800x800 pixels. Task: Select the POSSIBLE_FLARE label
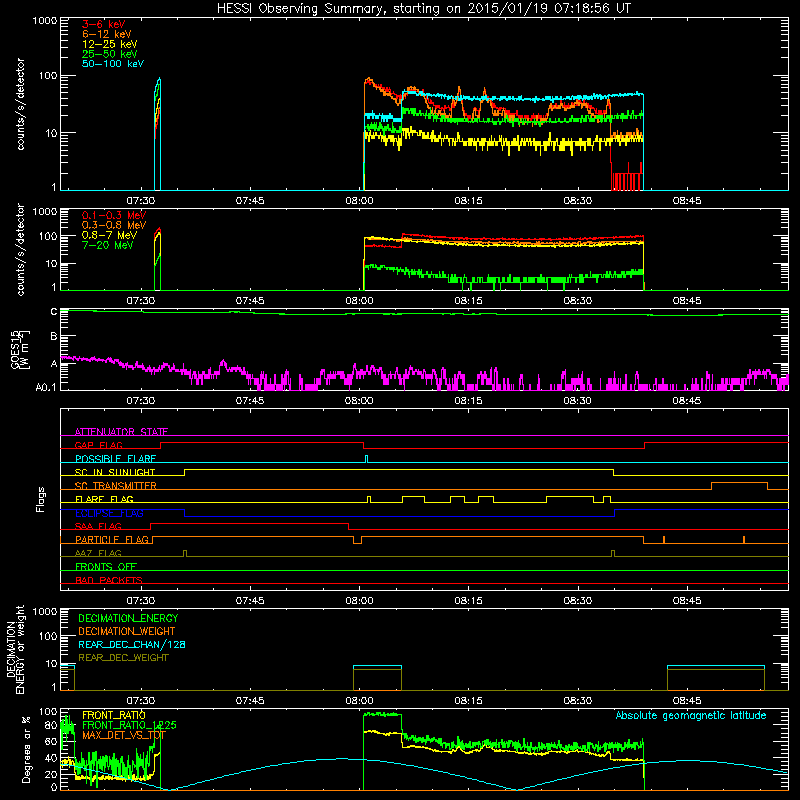coord(115,459)
